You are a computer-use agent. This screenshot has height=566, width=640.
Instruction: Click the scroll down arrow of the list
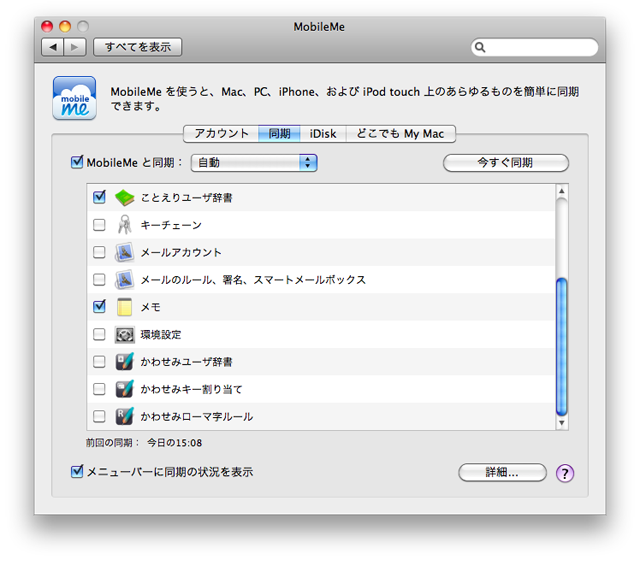tap(562, 423)
